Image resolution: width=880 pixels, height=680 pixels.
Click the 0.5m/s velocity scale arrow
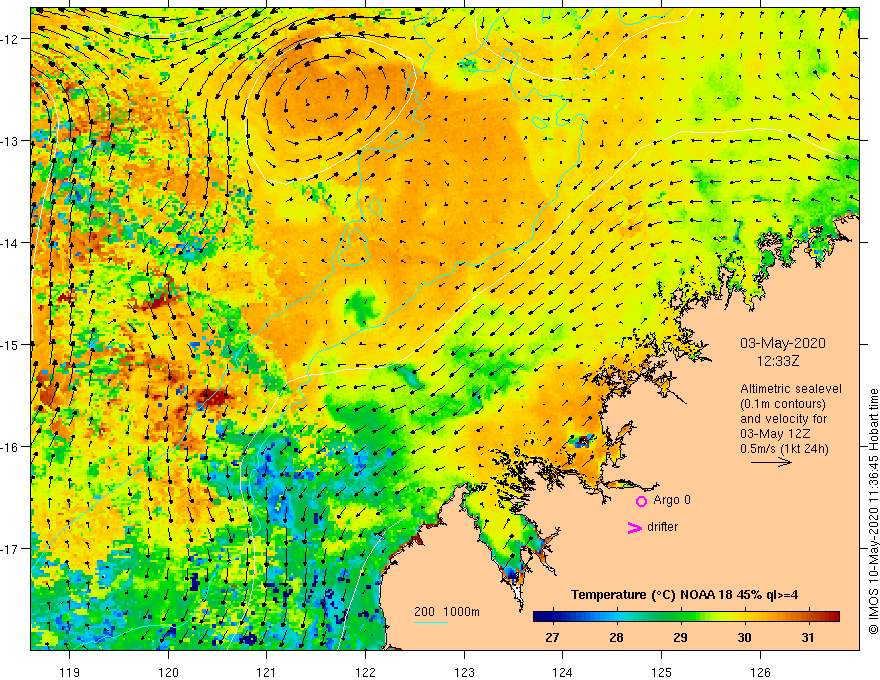[771, 462]
